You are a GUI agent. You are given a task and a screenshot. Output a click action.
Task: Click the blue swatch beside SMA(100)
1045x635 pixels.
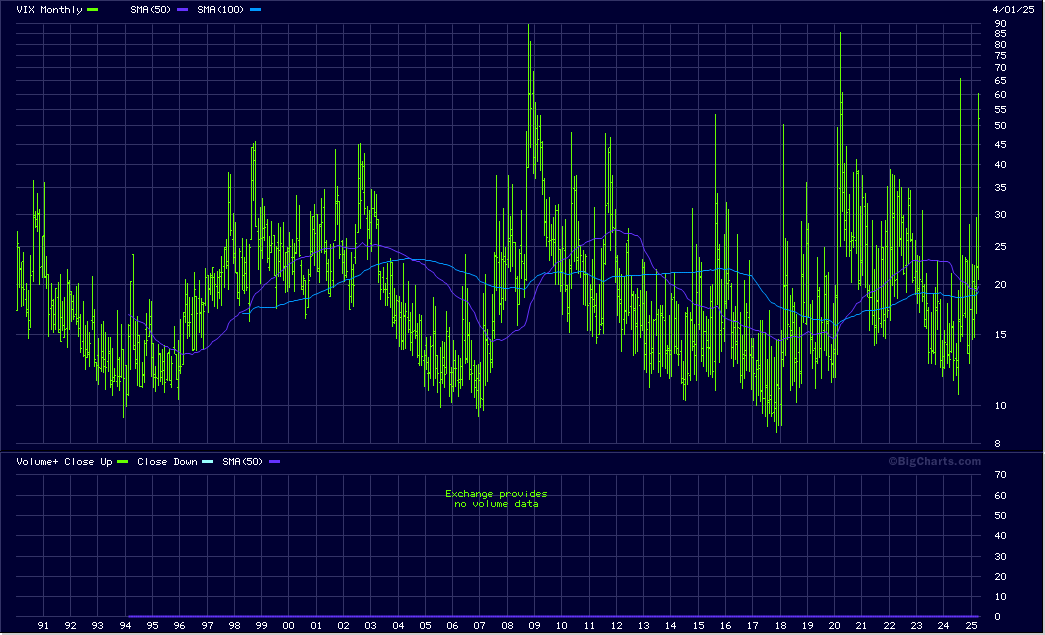pyautogui.click(x=255, y=9)
